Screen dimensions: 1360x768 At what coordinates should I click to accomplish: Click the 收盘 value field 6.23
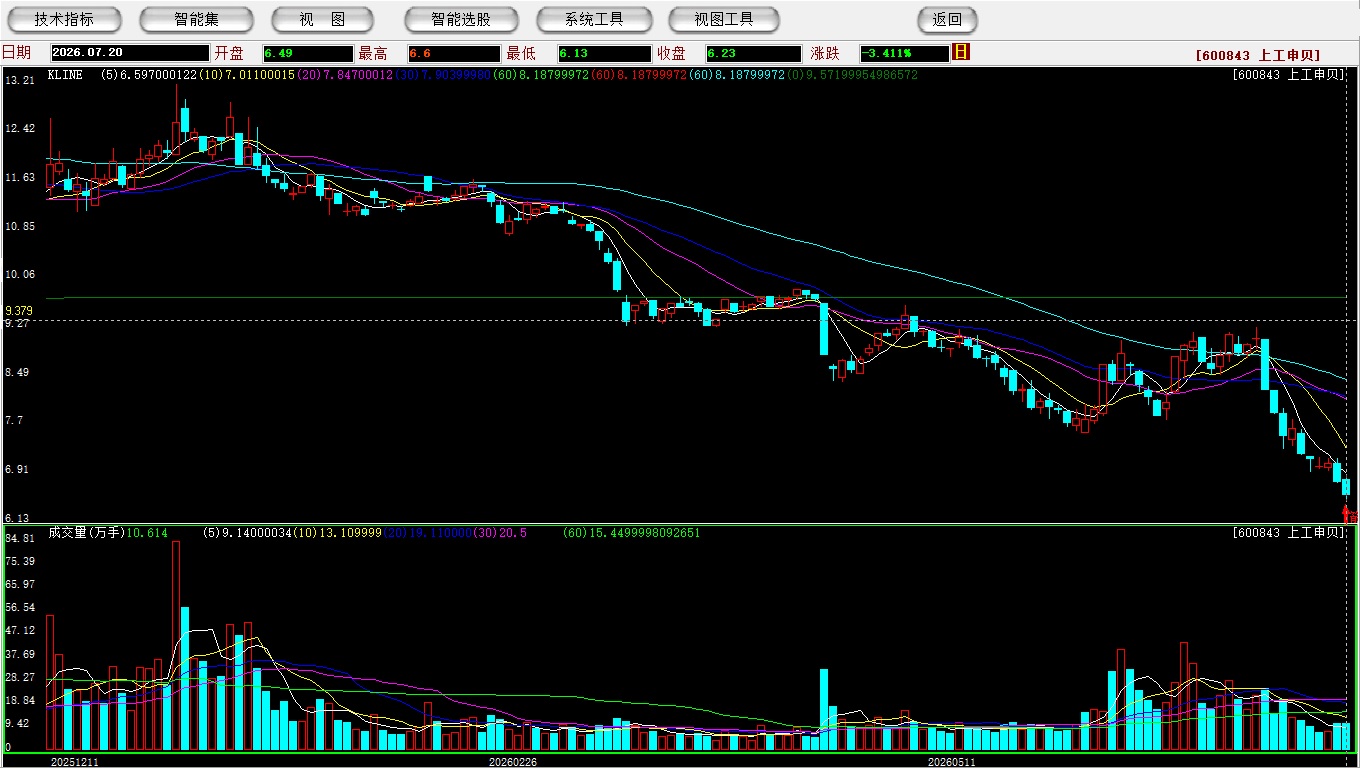(753, 53)
